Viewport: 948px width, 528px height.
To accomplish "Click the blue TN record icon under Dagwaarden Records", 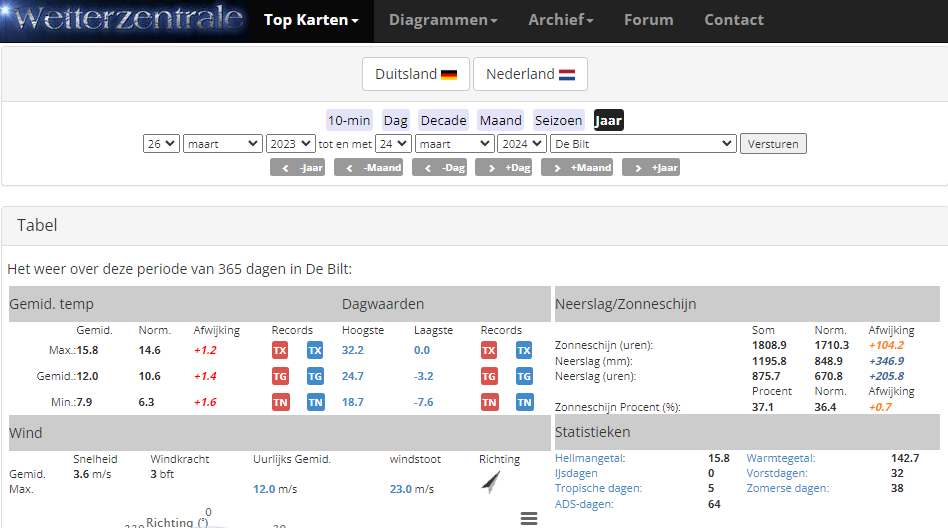I will [524, 402].
